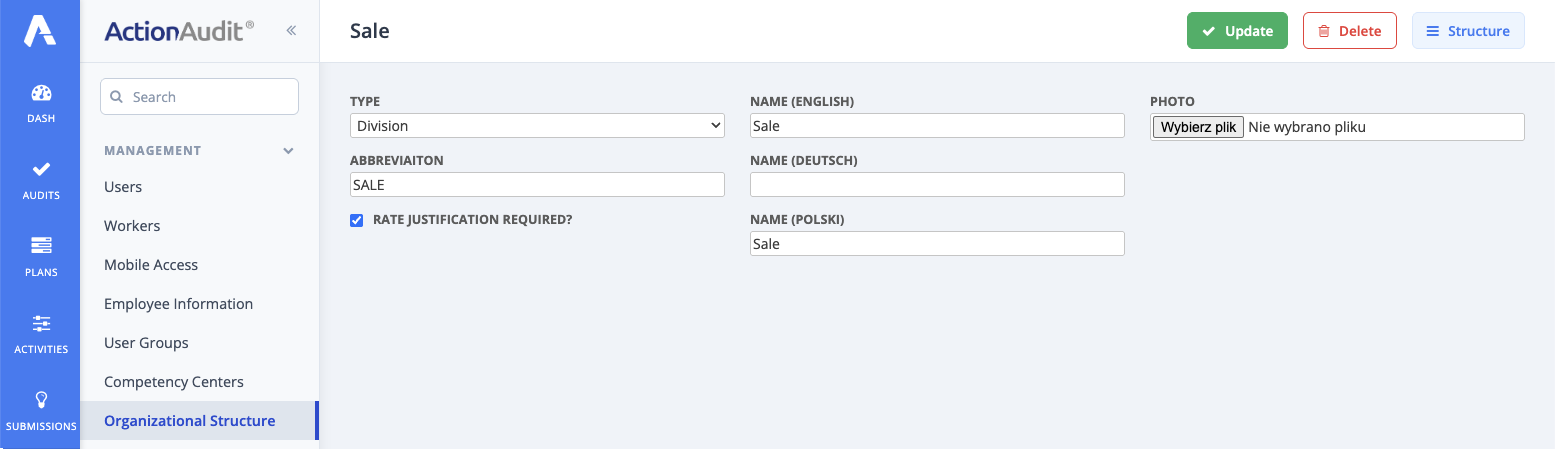Viewport: 1555px width, 449px height.
Task: Open the Dash gauge icon
Action: [x=41, y=94]
